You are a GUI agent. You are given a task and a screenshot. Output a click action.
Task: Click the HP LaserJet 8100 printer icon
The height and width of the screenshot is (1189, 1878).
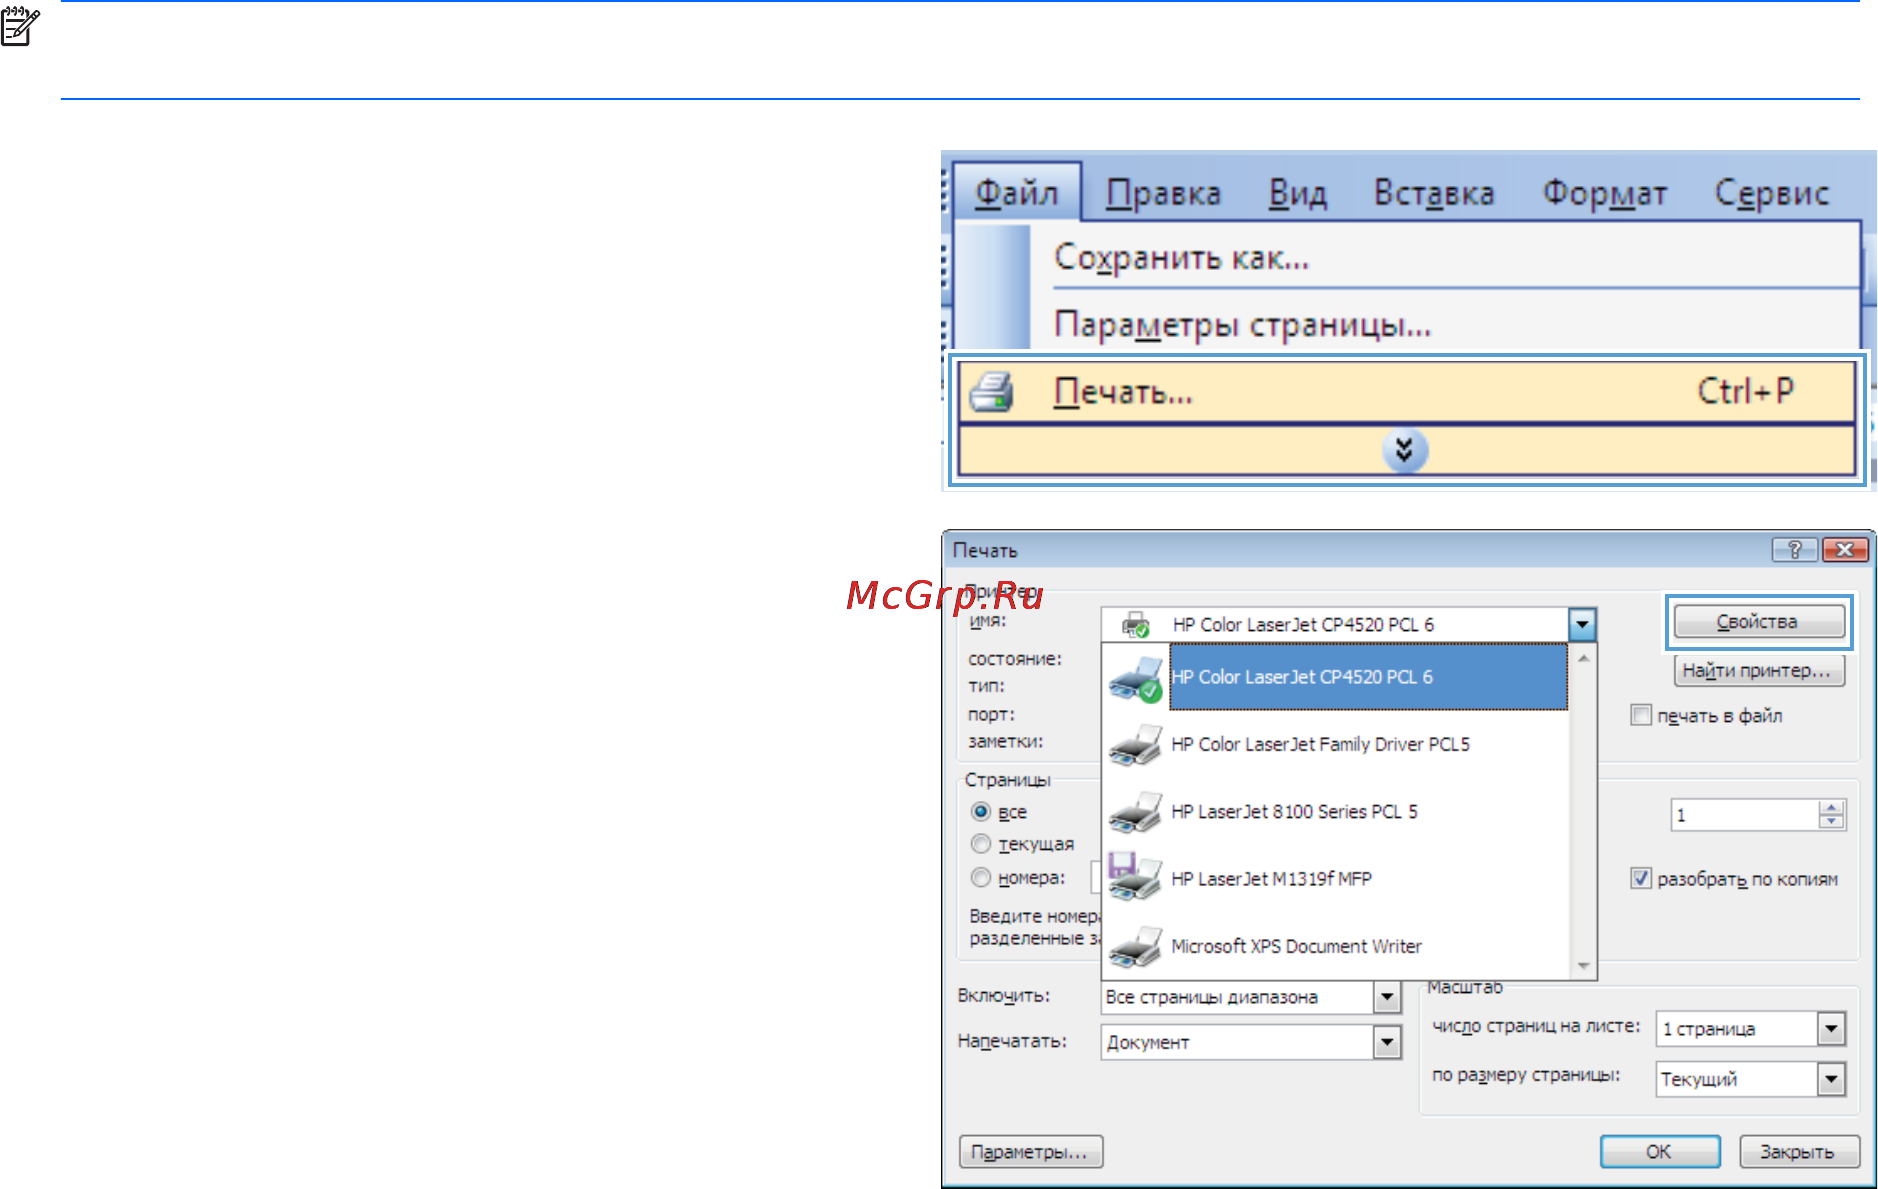1136,812
